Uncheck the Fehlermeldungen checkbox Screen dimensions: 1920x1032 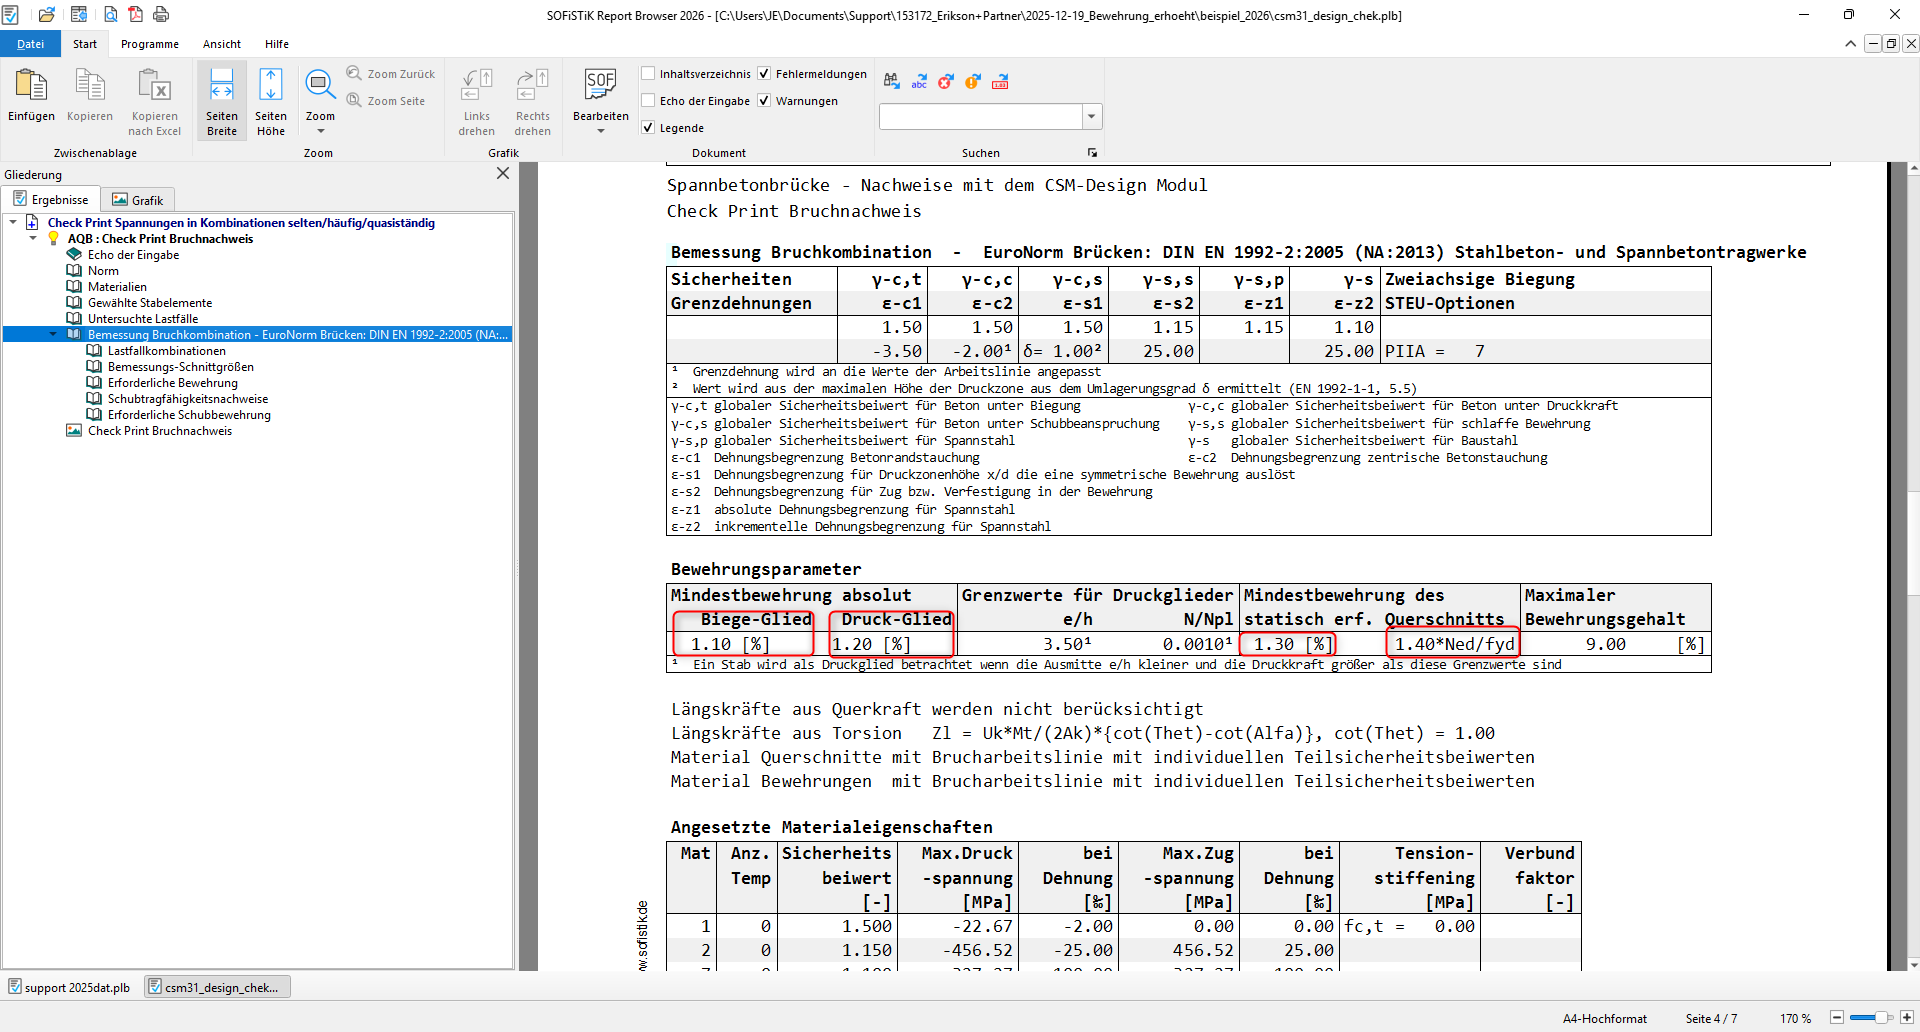click(764, 74)
